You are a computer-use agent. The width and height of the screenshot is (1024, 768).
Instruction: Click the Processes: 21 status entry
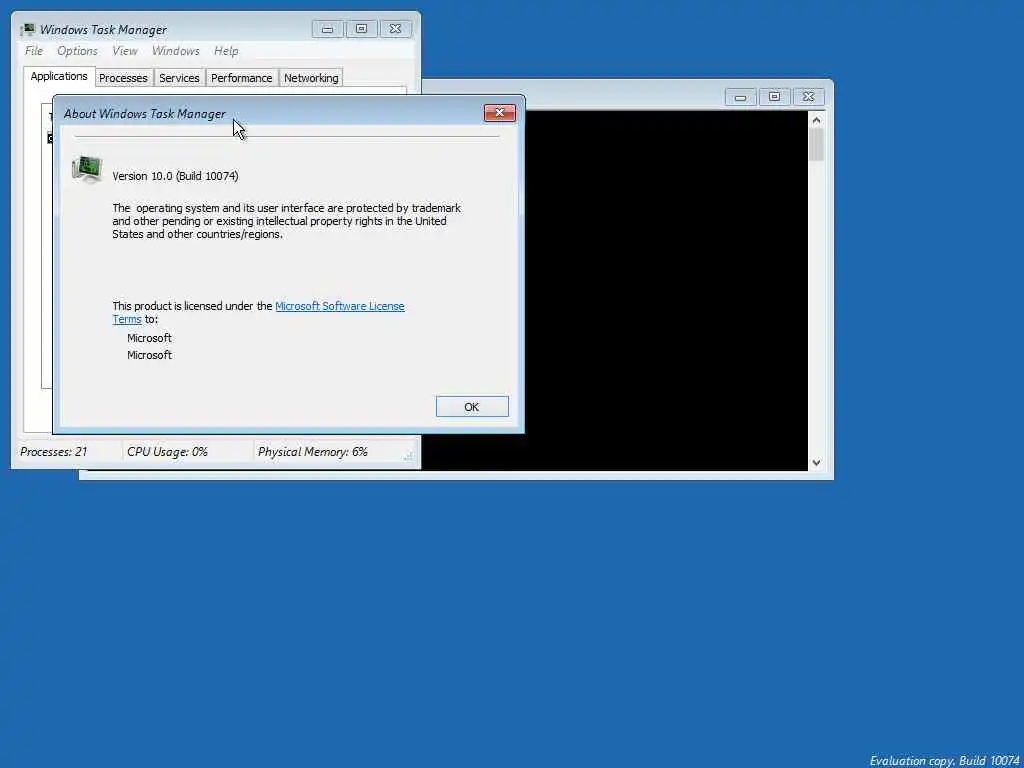pos(54,451)
